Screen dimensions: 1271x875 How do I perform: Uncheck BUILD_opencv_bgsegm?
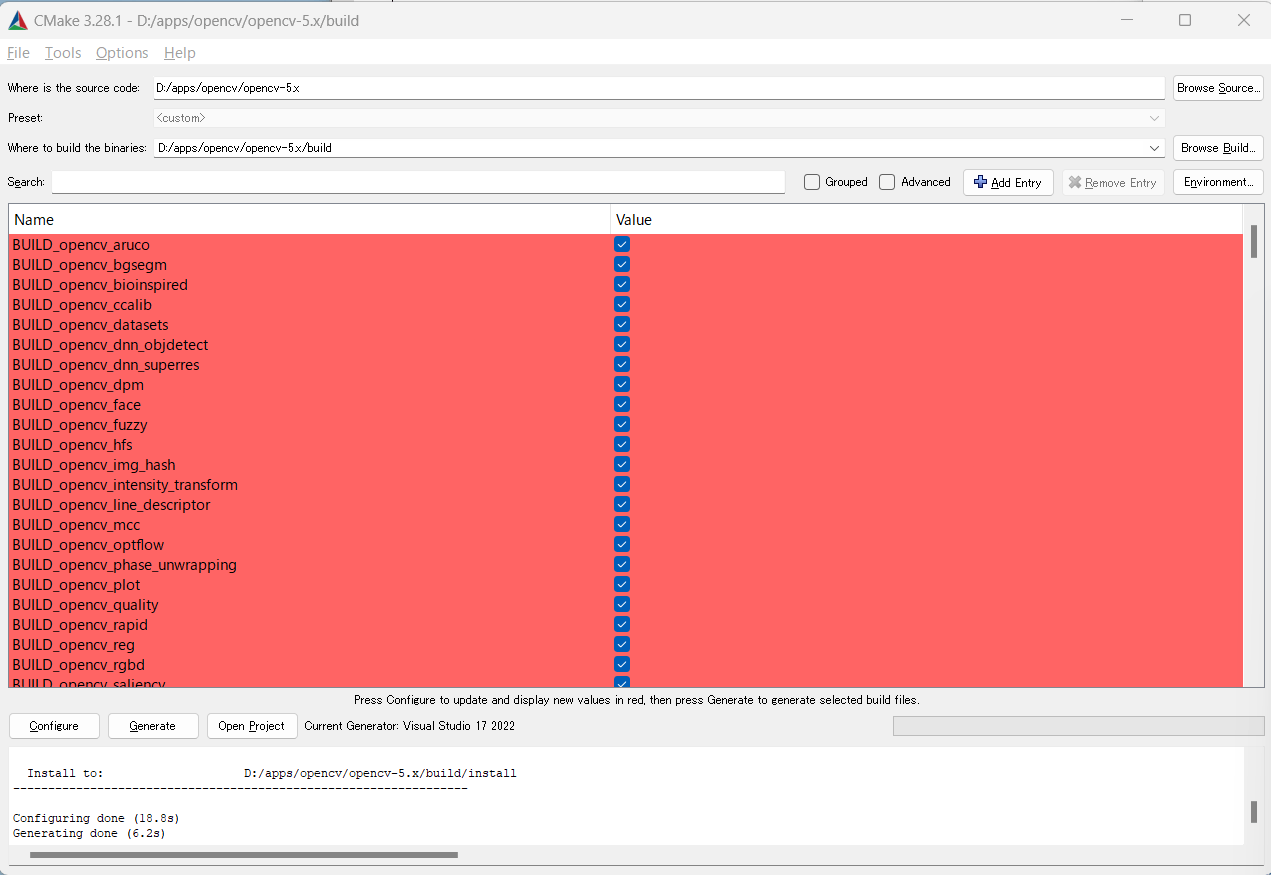(622, 264)
